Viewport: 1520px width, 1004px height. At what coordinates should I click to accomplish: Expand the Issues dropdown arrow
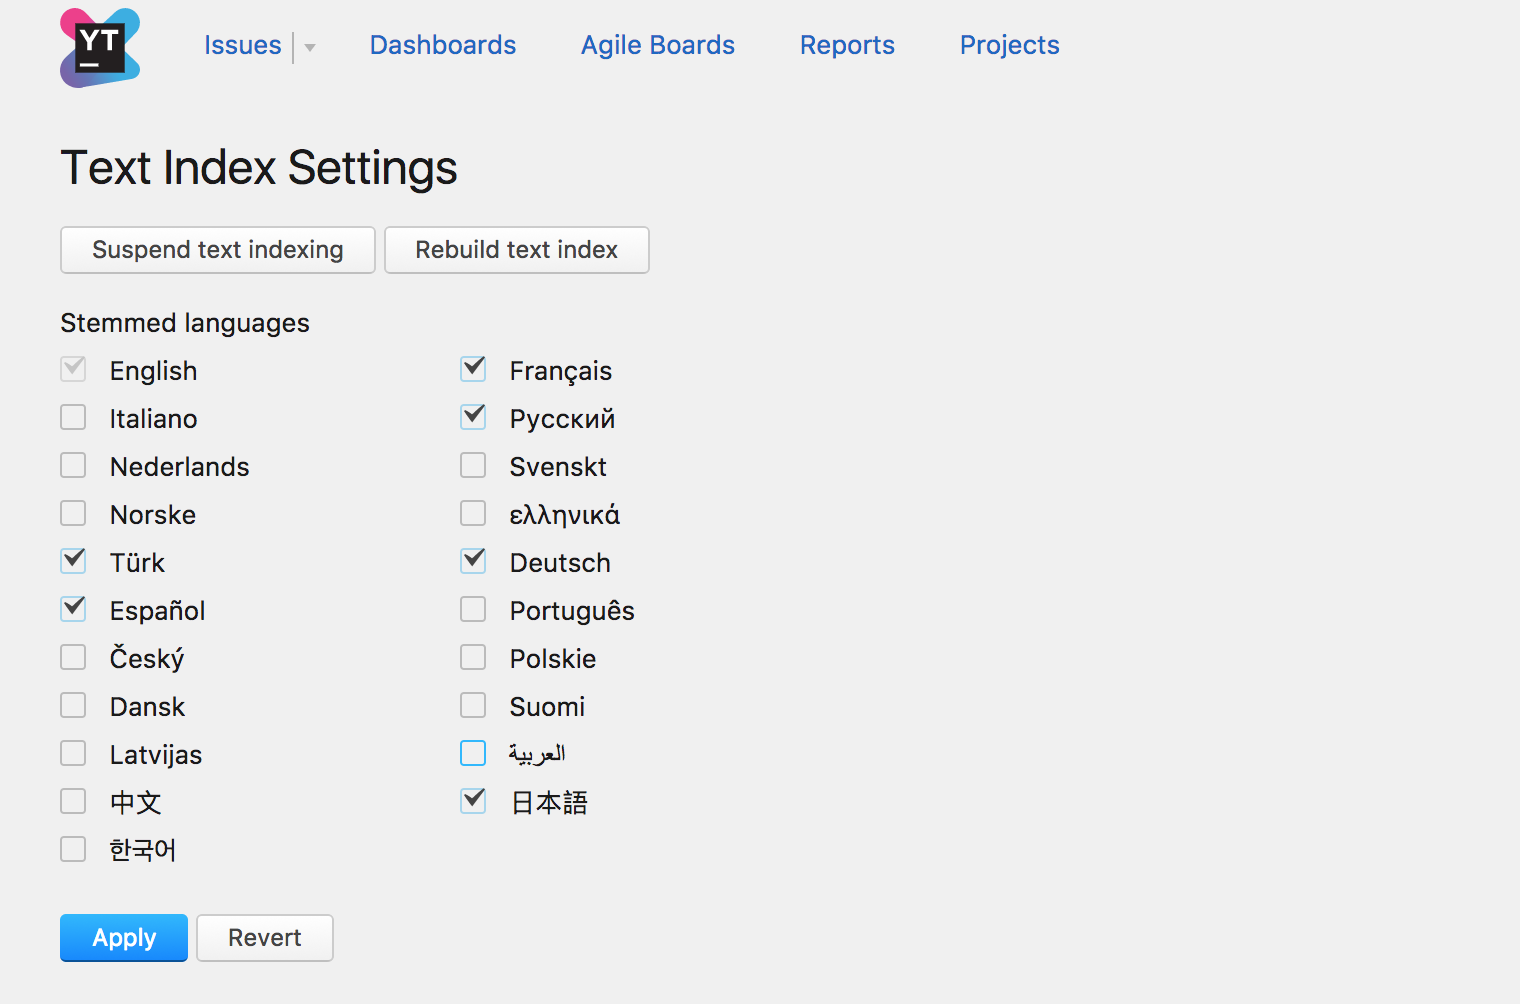310,47
